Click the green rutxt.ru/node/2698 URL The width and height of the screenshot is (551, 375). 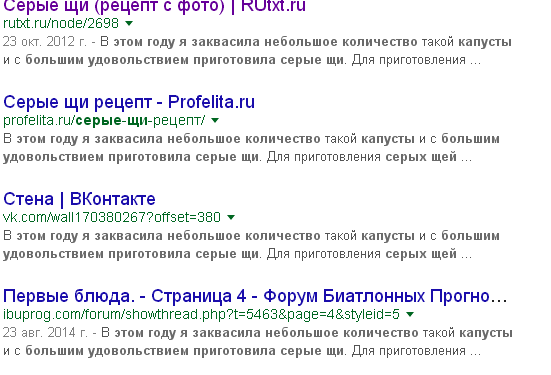pos(61,23)
